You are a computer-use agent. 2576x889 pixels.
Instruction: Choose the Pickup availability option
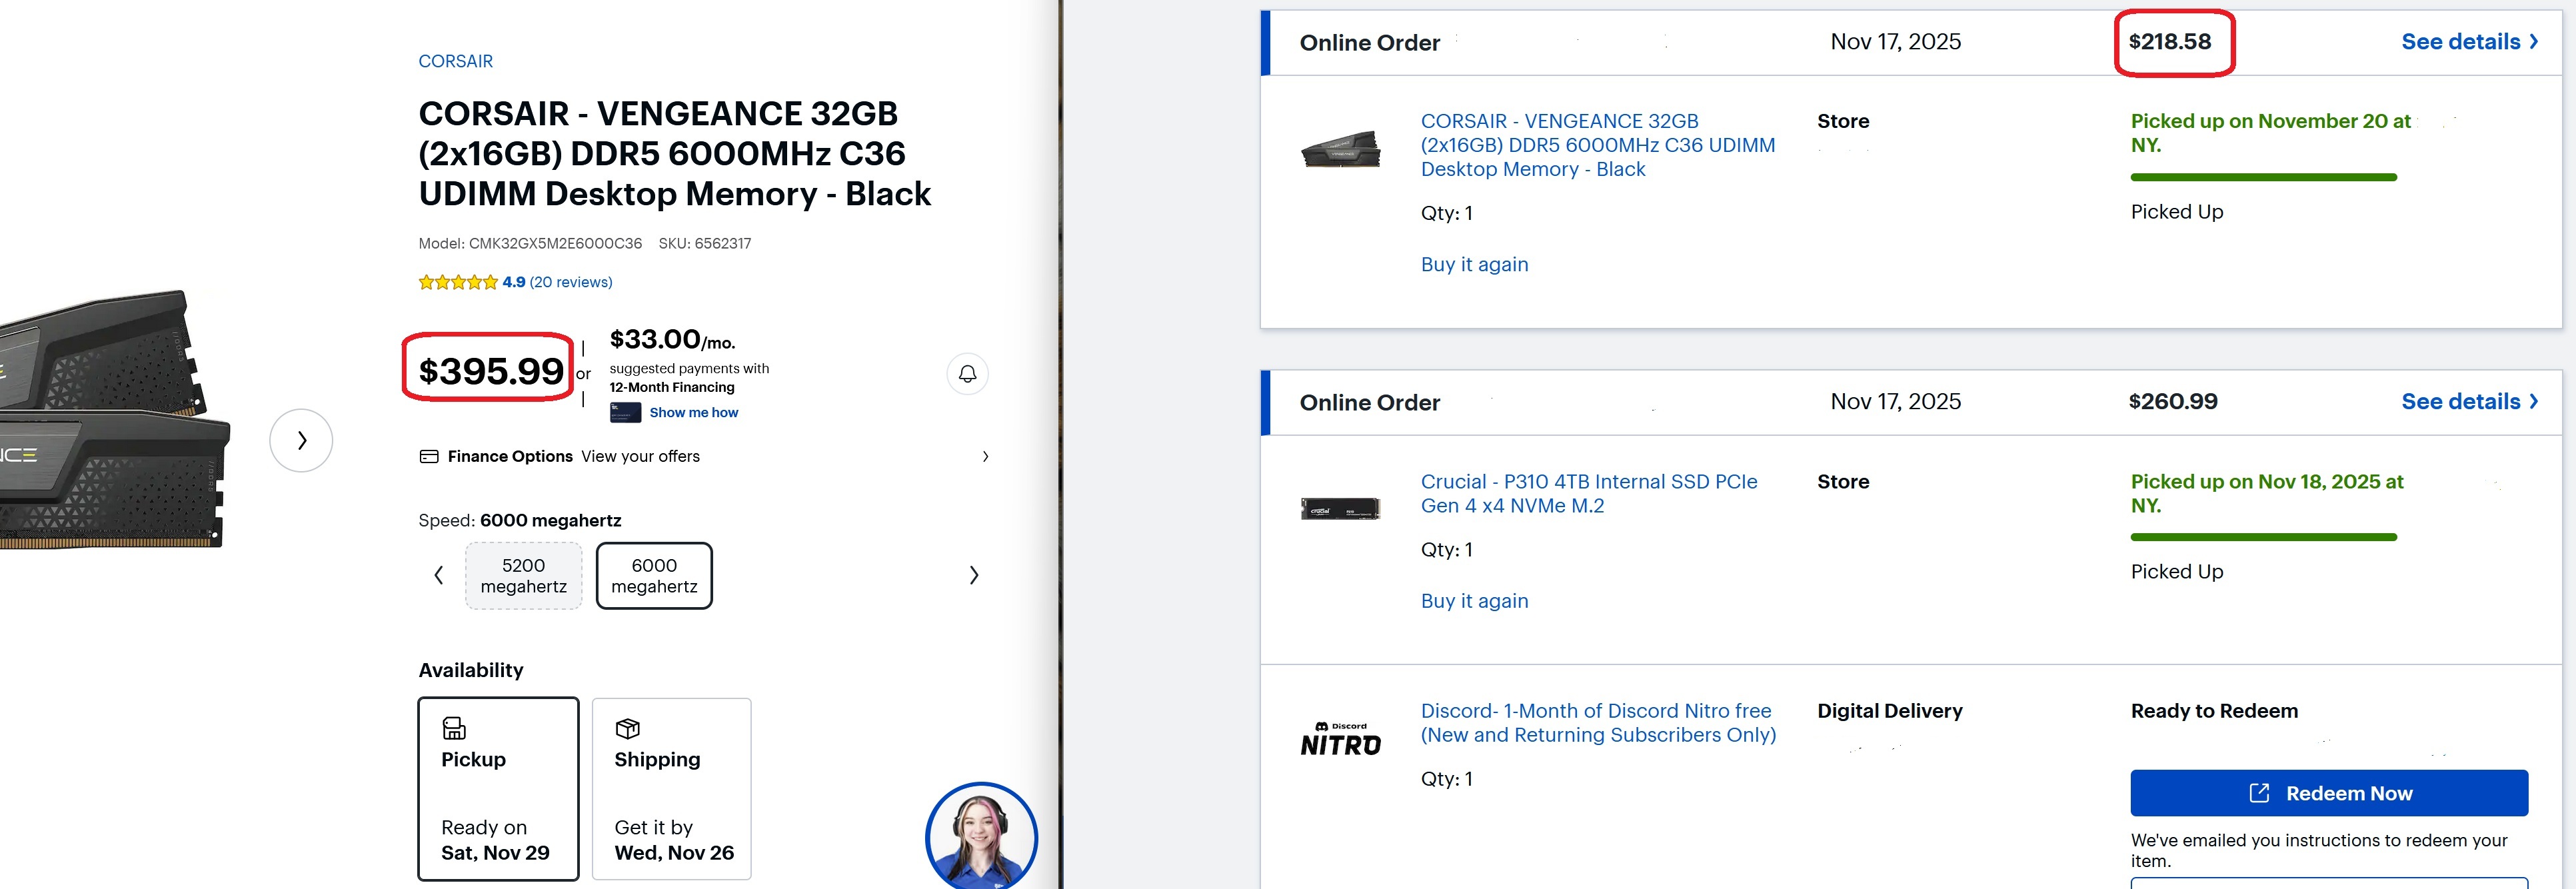pyautogui.click(x=498, y=788)
